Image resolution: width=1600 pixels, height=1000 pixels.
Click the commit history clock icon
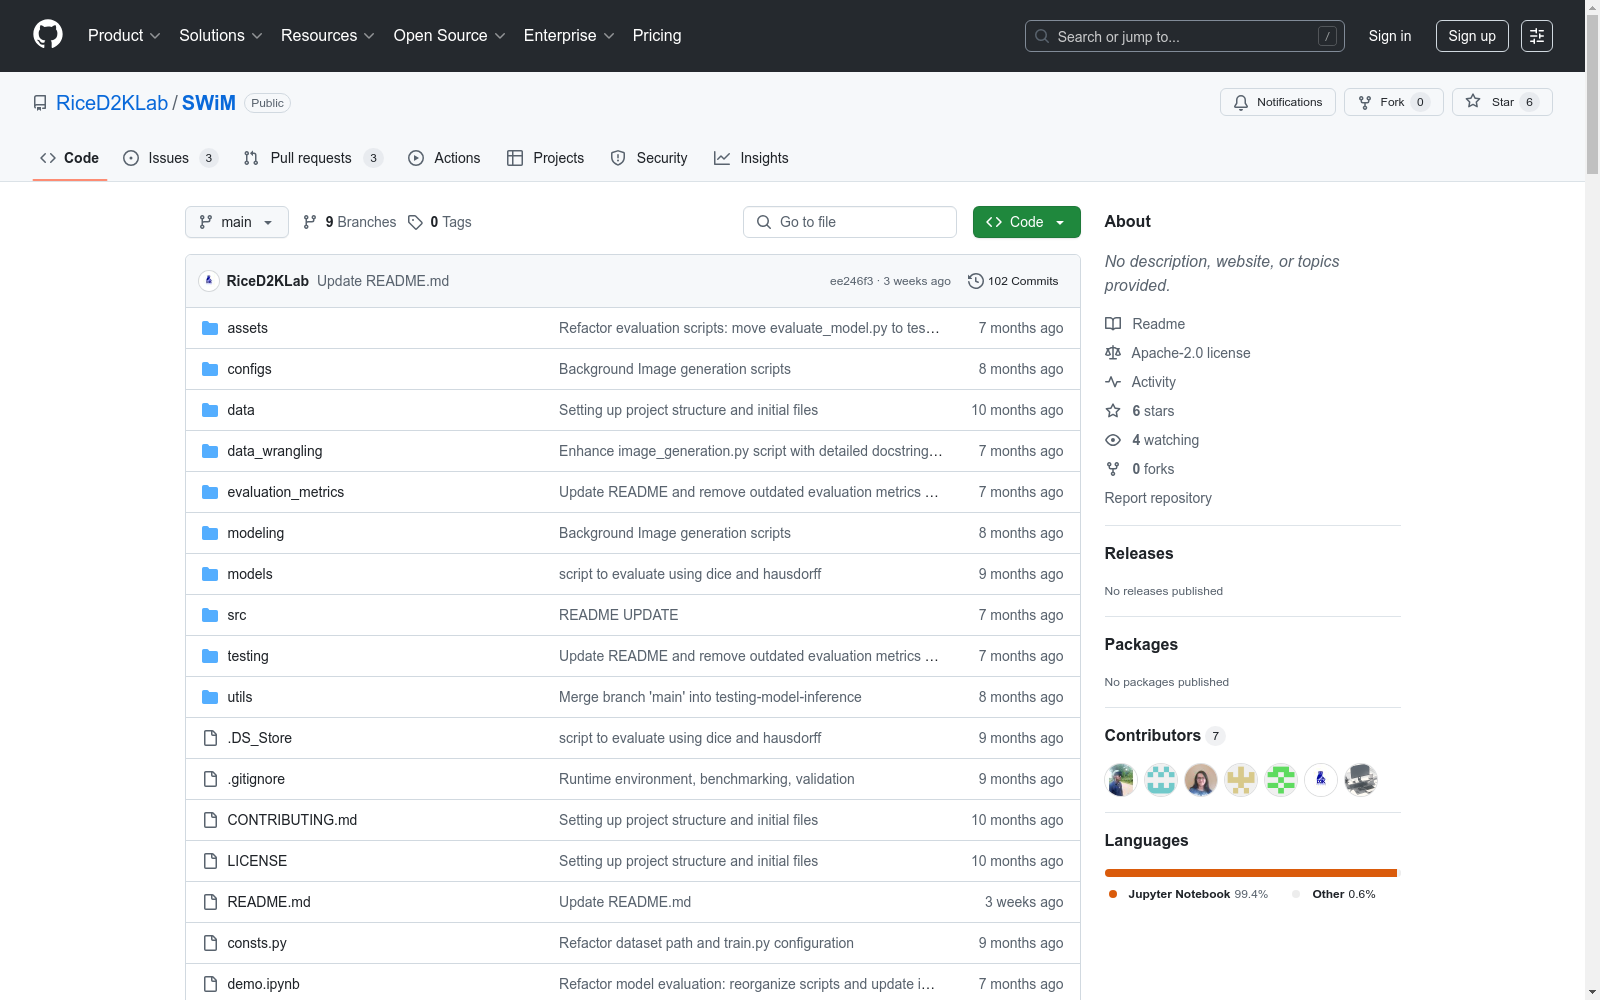[x=976, y=281]
